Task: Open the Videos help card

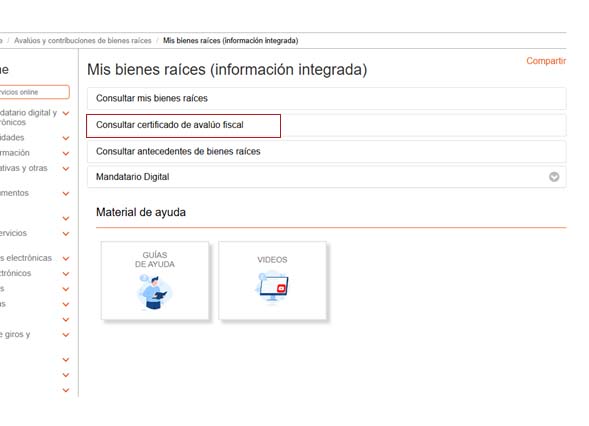Action: 272,281
